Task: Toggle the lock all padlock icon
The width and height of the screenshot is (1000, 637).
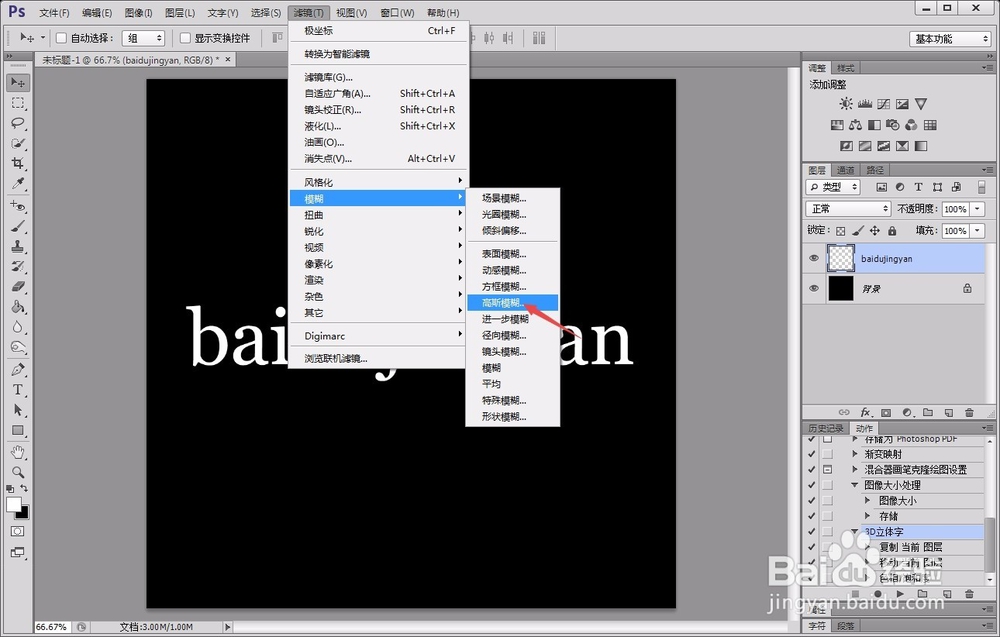Action: click(892, 231)
